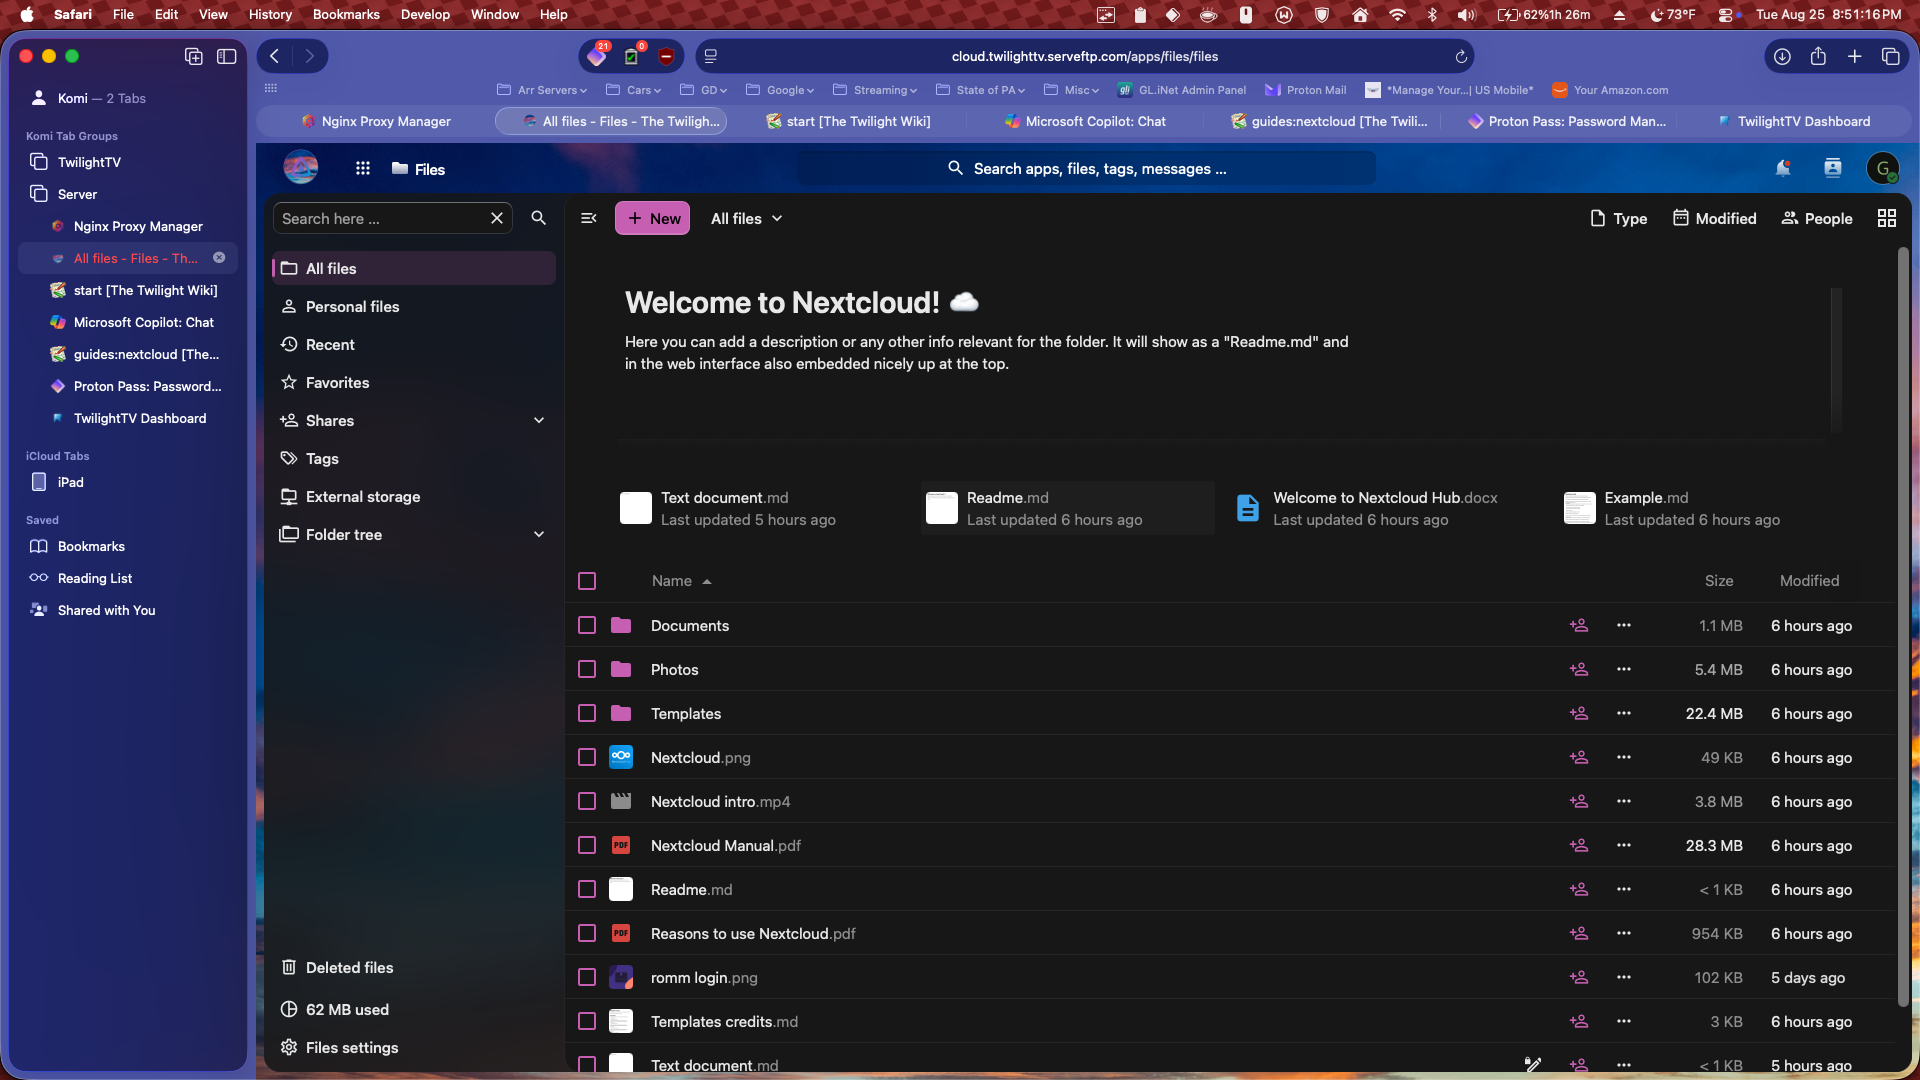The width and height of the screenshot is (1920, 1080).
Task: Open the notifications bell in Nextcloud
Action: pyautogui.click(x=1782, y=169)
